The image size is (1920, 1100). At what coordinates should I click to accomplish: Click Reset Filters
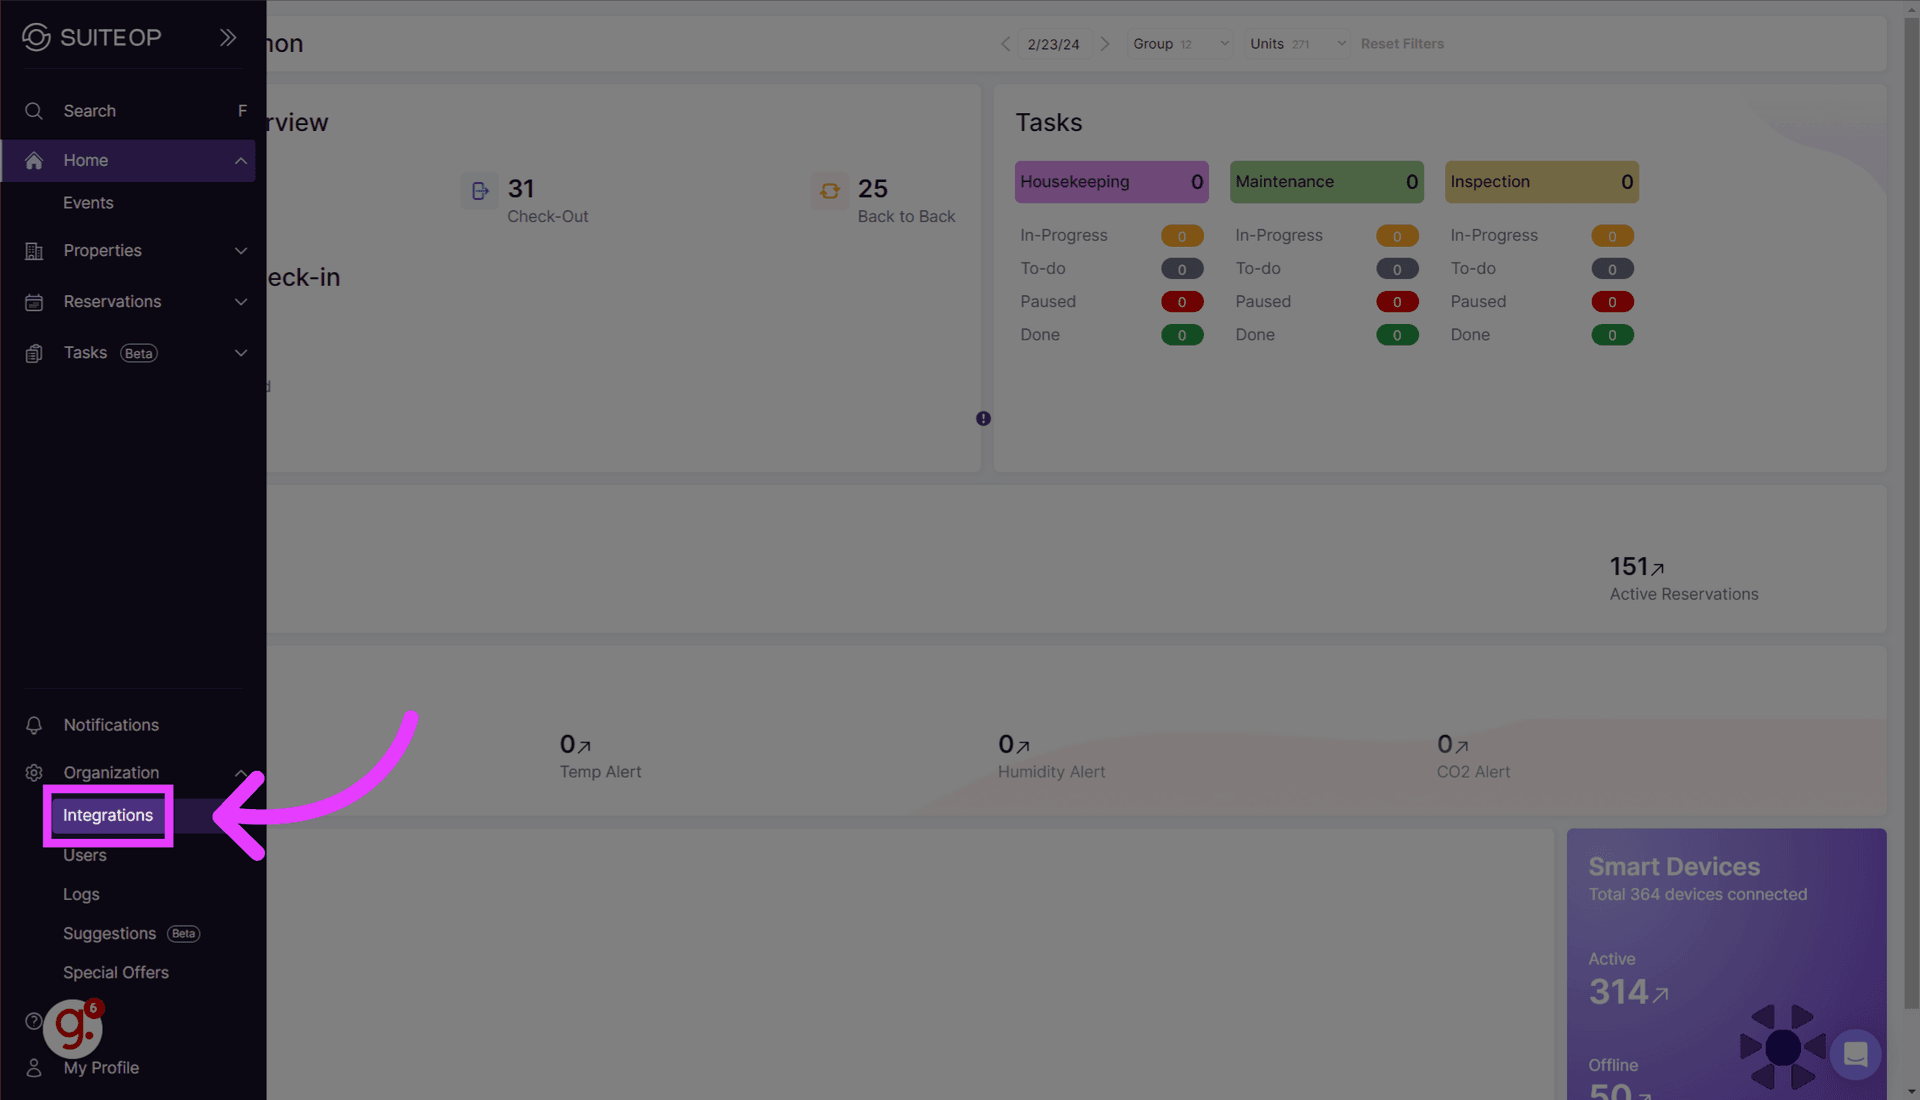[x=1402, y=43]
